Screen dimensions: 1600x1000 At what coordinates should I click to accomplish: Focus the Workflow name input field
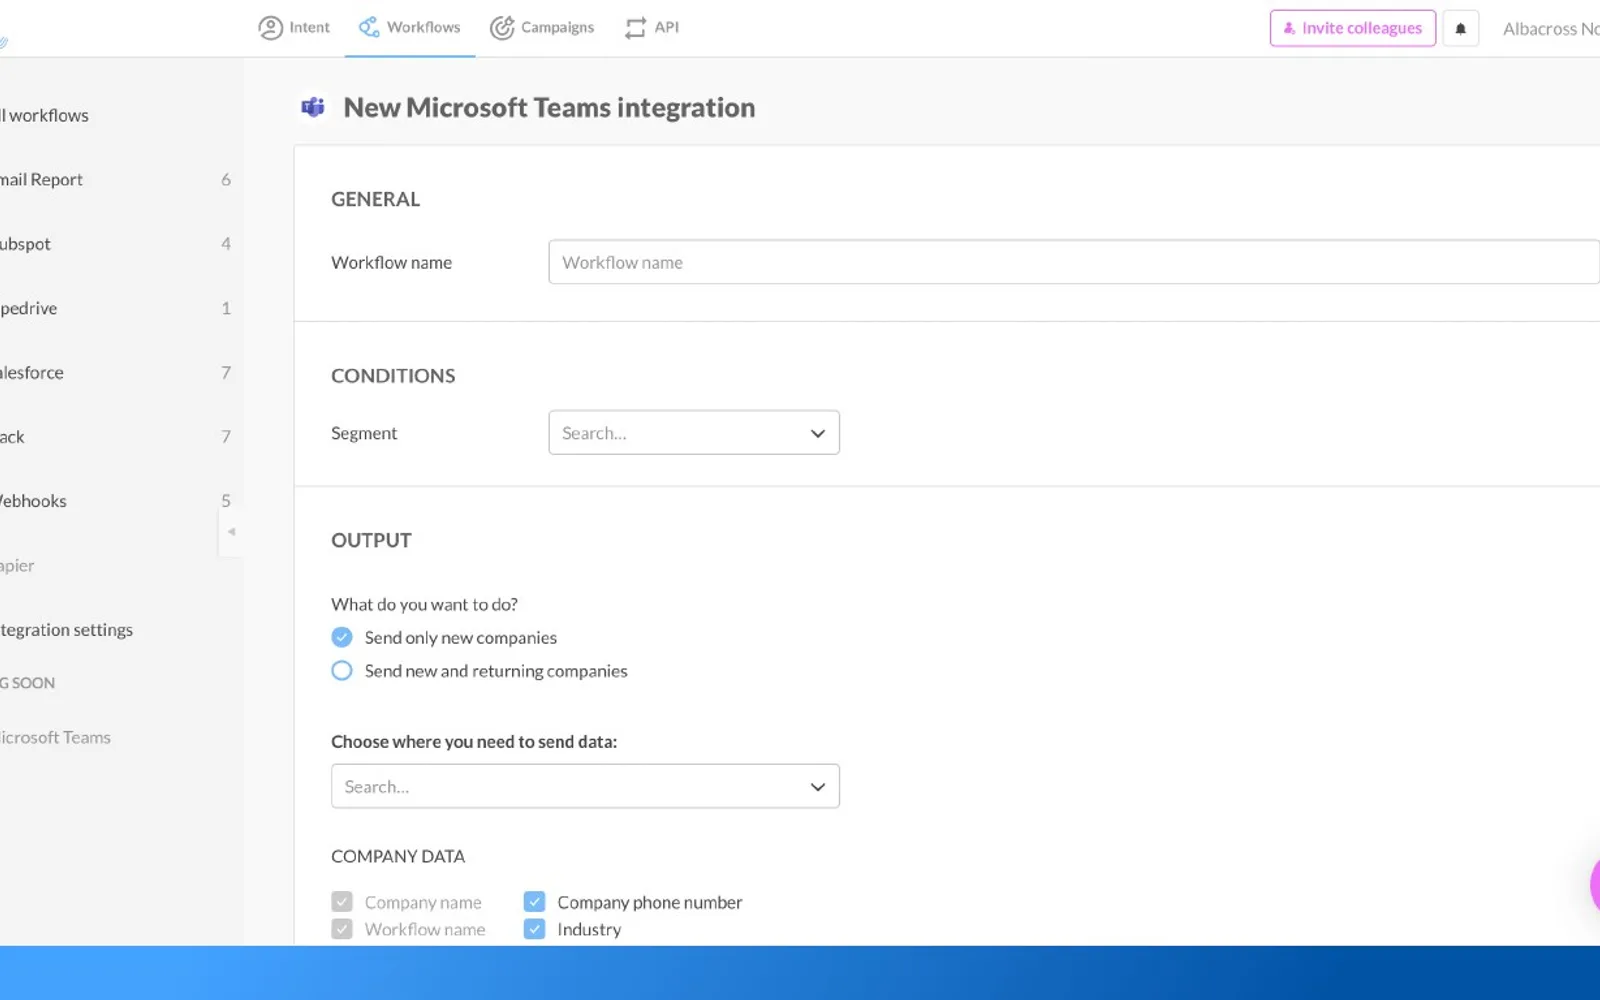point(1074,262)
